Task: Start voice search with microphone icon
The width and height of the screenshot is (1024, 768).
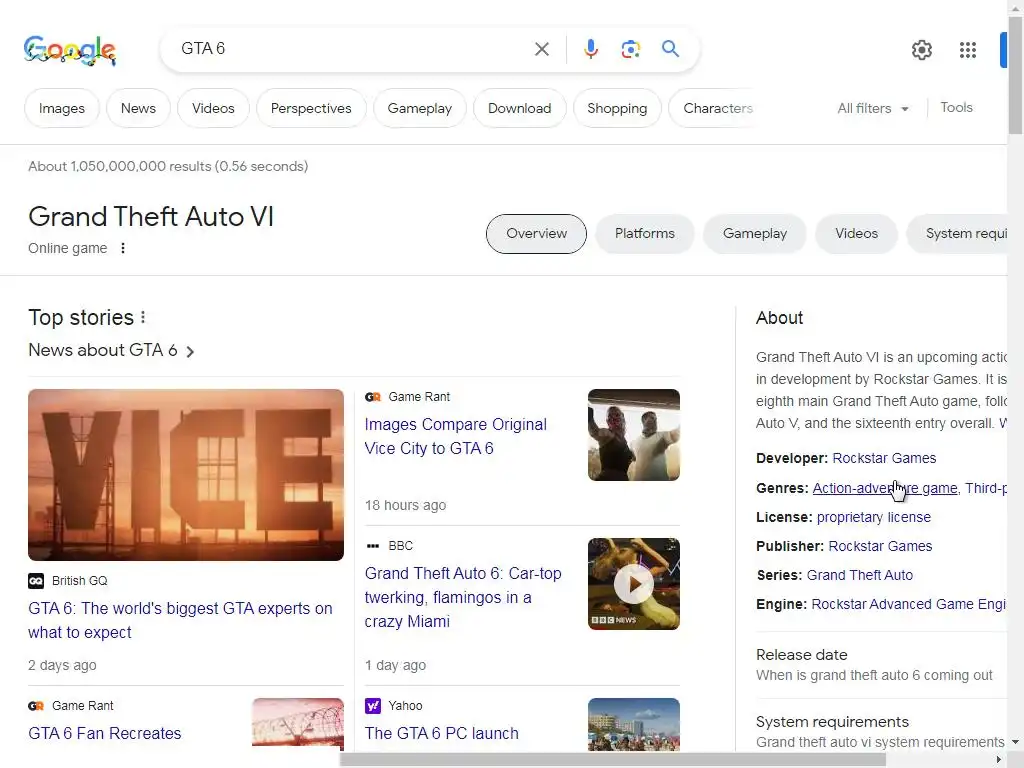Action: (x=590, y=49)
